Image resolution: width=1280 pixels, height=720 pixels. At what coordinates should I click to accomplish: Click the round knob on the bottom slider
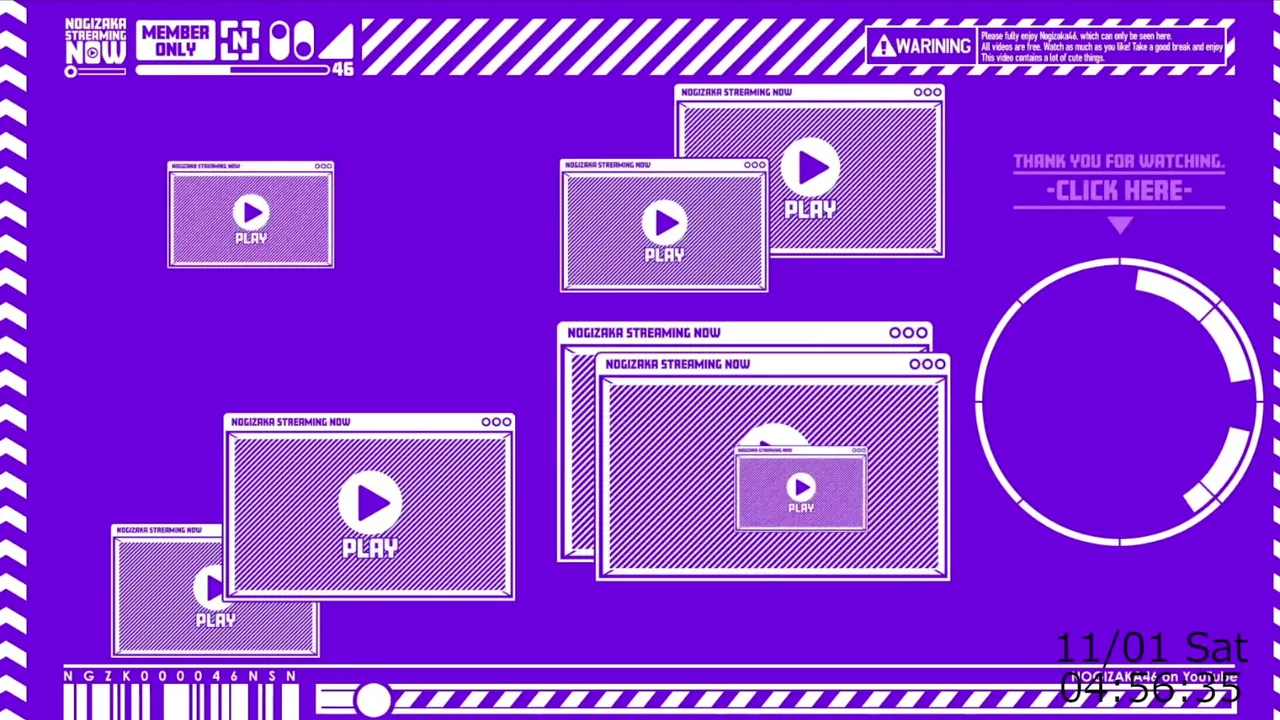372,699
